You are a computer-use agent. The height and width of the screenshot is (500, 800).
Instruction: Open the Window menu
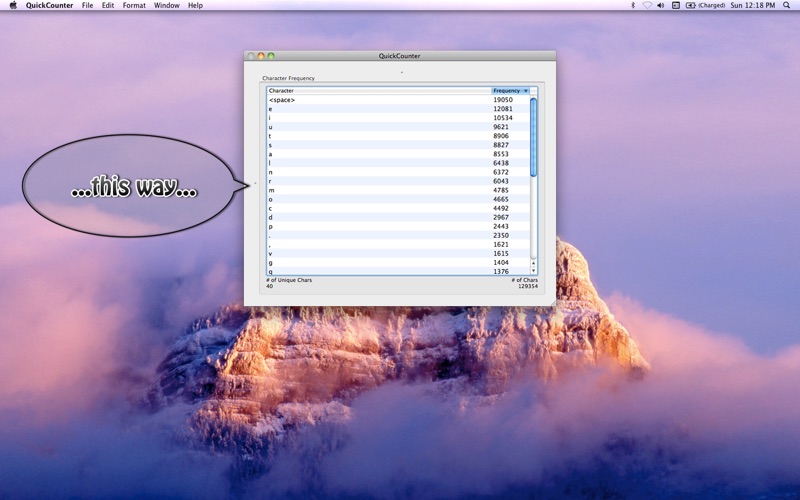[x=167, y=5]
